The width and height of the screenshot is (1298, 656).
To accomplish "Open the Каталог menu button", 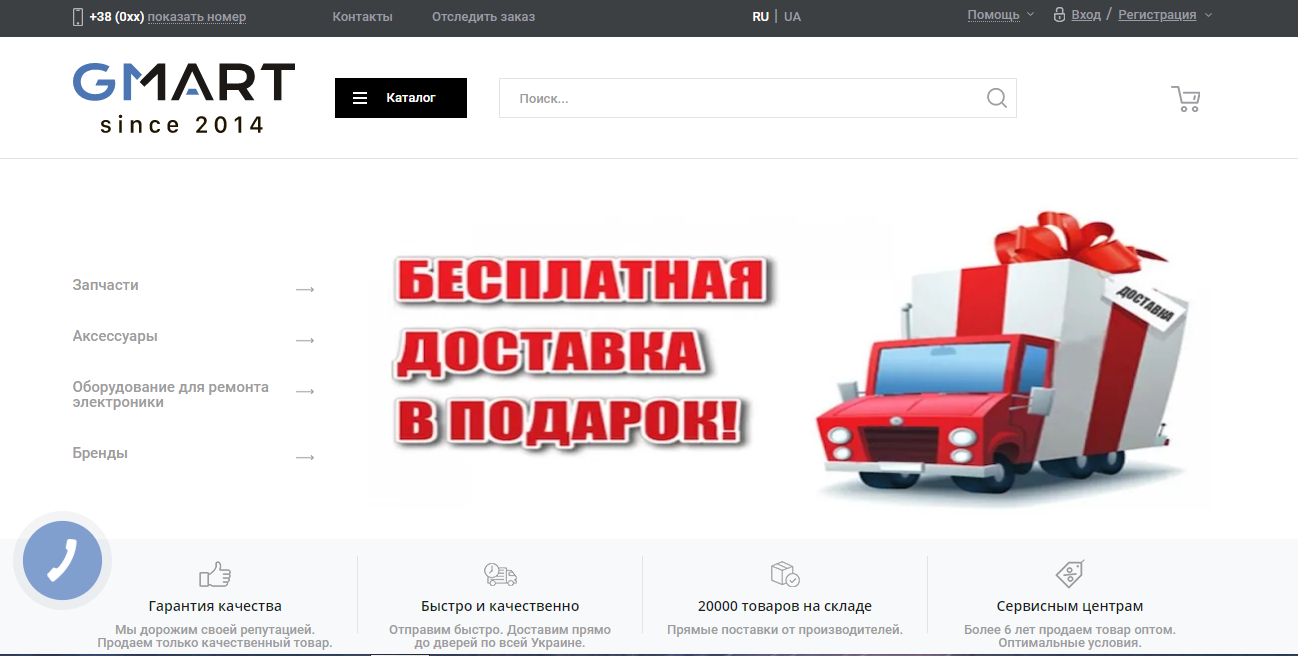I will (x=401, y=98).
